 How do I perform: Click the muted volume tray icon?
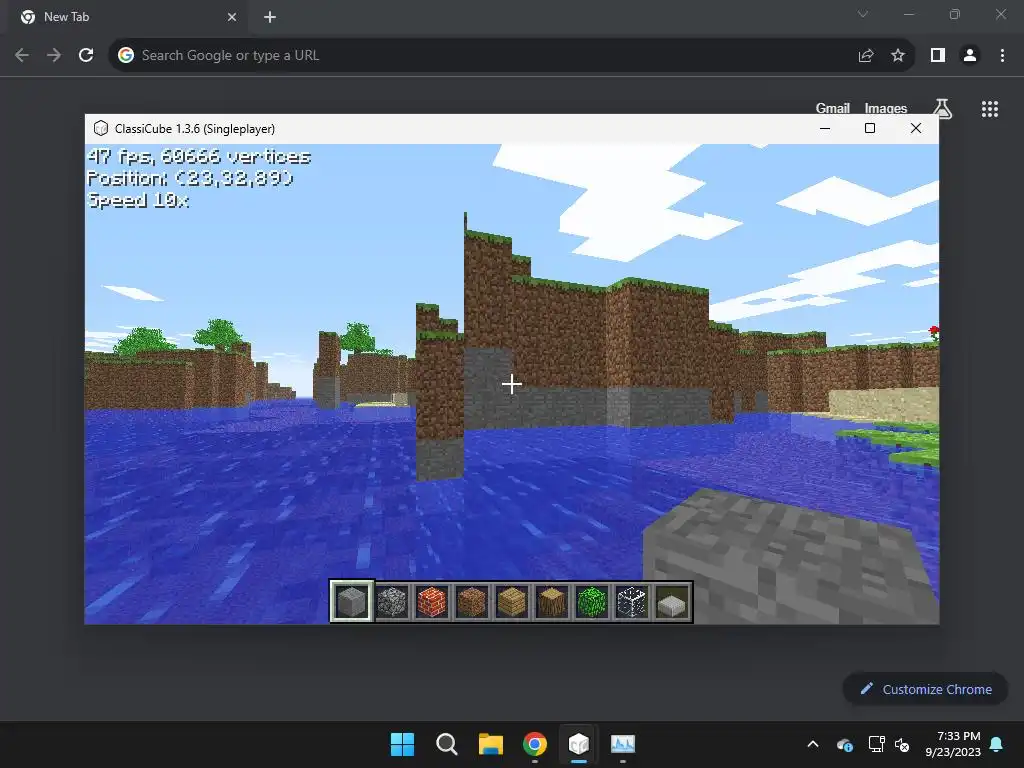903,744
